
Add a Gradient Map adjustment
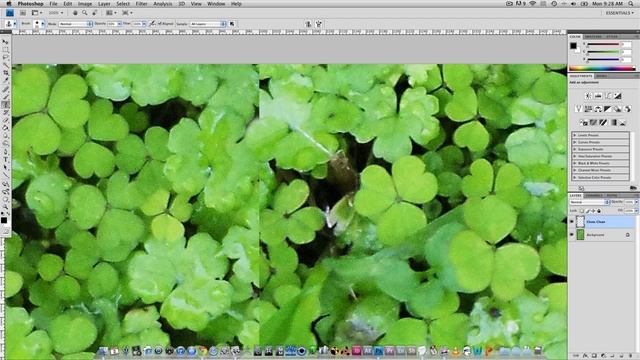(x=613, y=122)
